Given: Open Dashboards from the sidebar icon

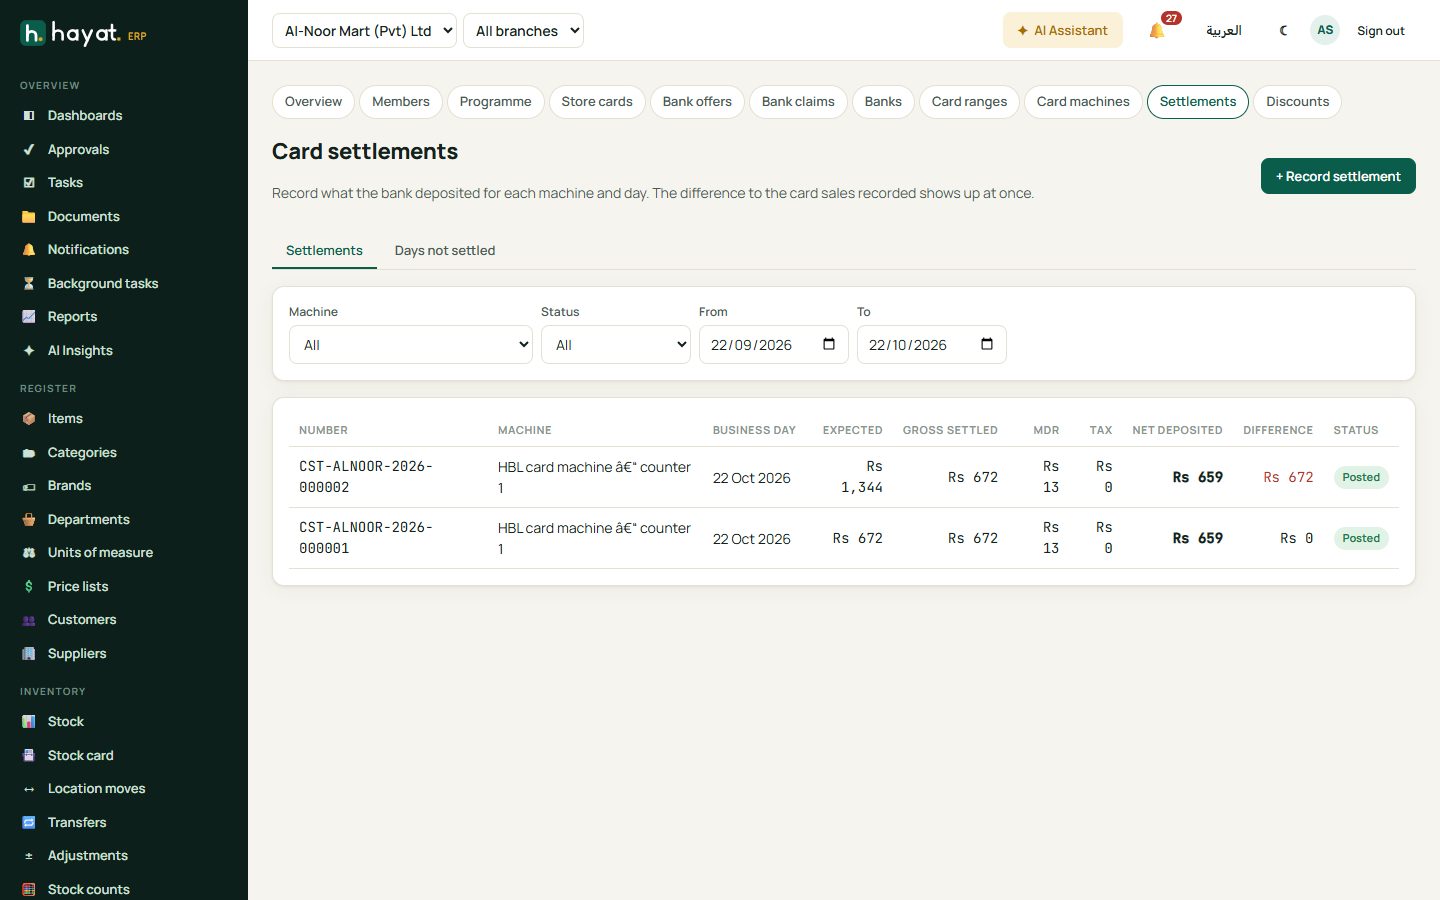Looking at the screenshot, I should 29,116.
